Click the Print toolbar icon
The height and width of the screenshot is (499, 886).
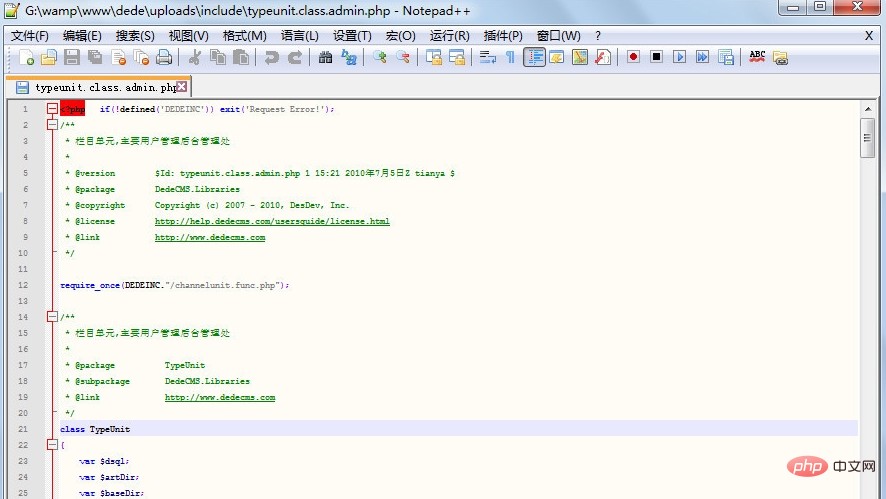point(163,57)
